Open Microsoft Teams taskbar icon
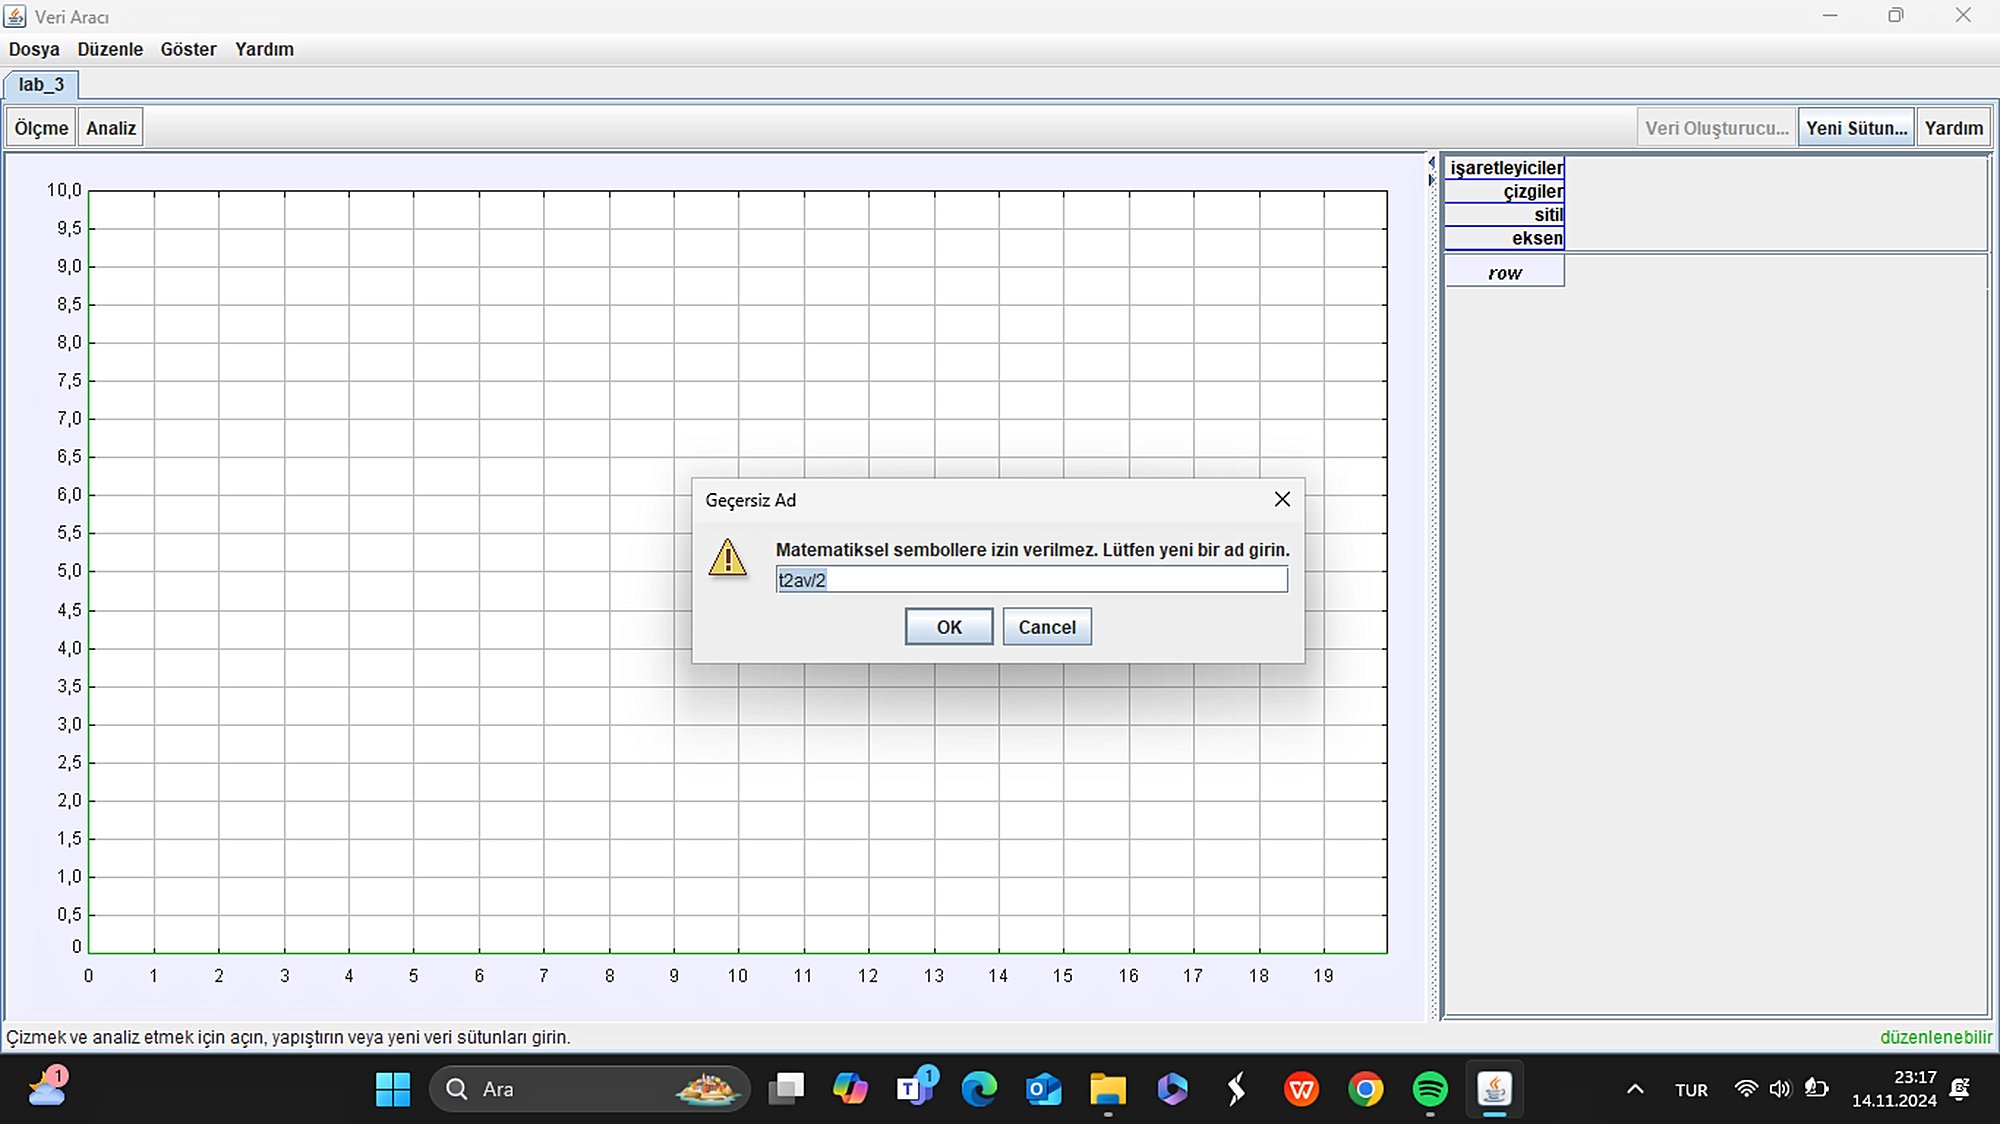2000x1124 pixels. tap(915, 1089)
